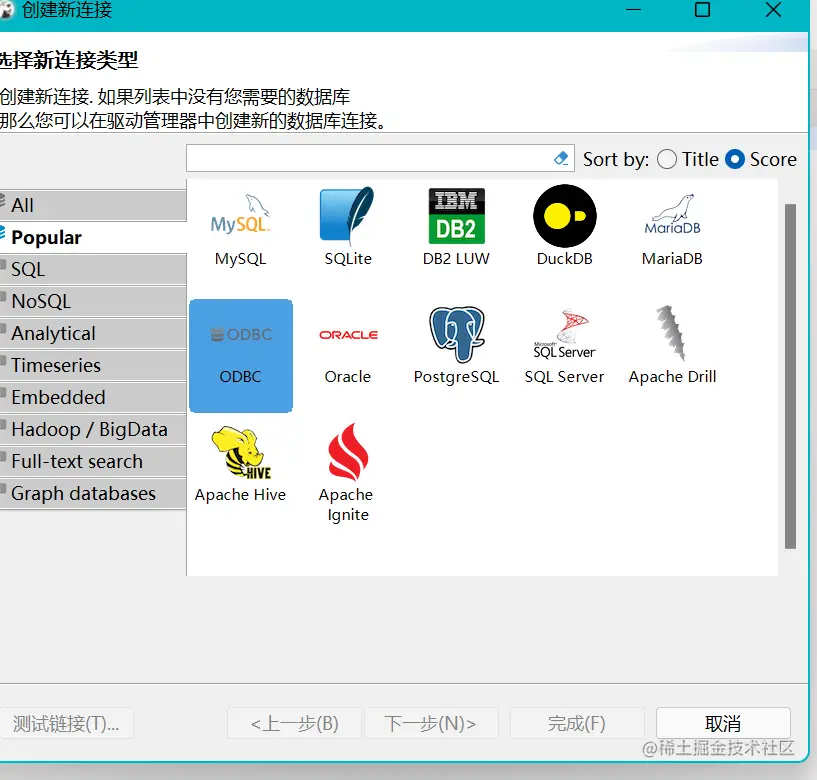Click the driver list vertical scrollbar
Image resolution: width=817 pixels, height=780 pixels.
click(x=790, y=376)
